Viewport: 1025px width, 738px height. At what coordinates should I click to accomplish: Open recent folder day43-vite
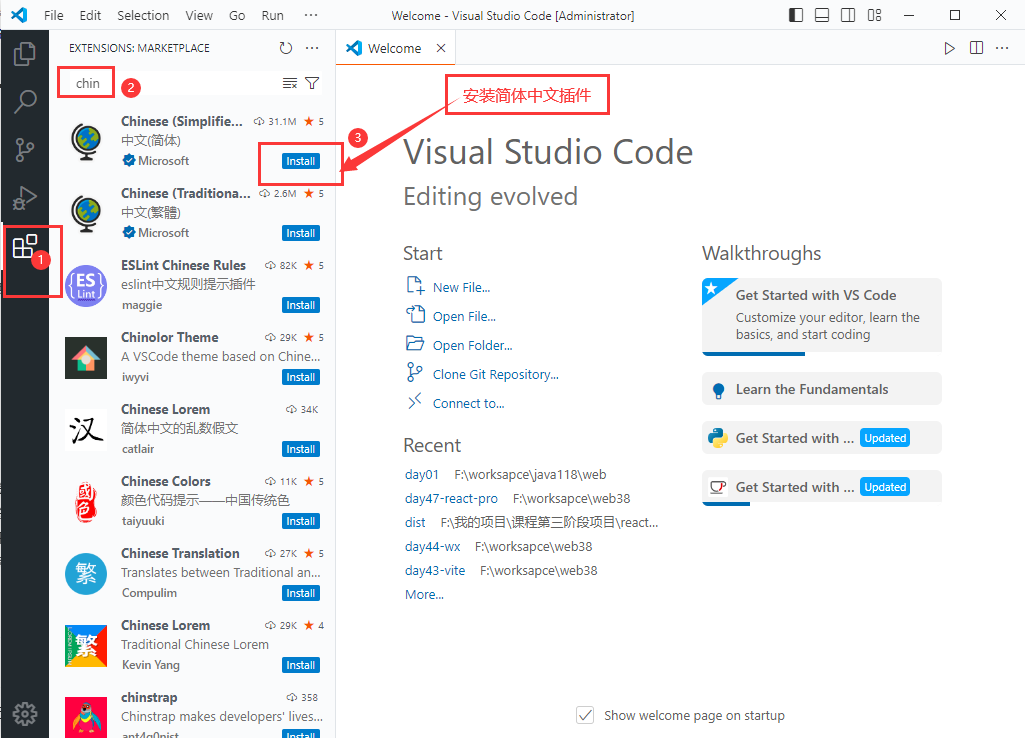pyautogui.click(x=435, y=571)
